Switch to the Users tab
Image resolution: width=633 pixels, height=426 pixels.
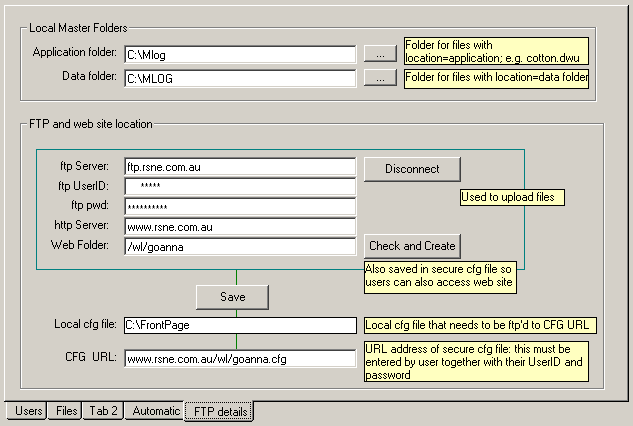[x=29, y=411]
